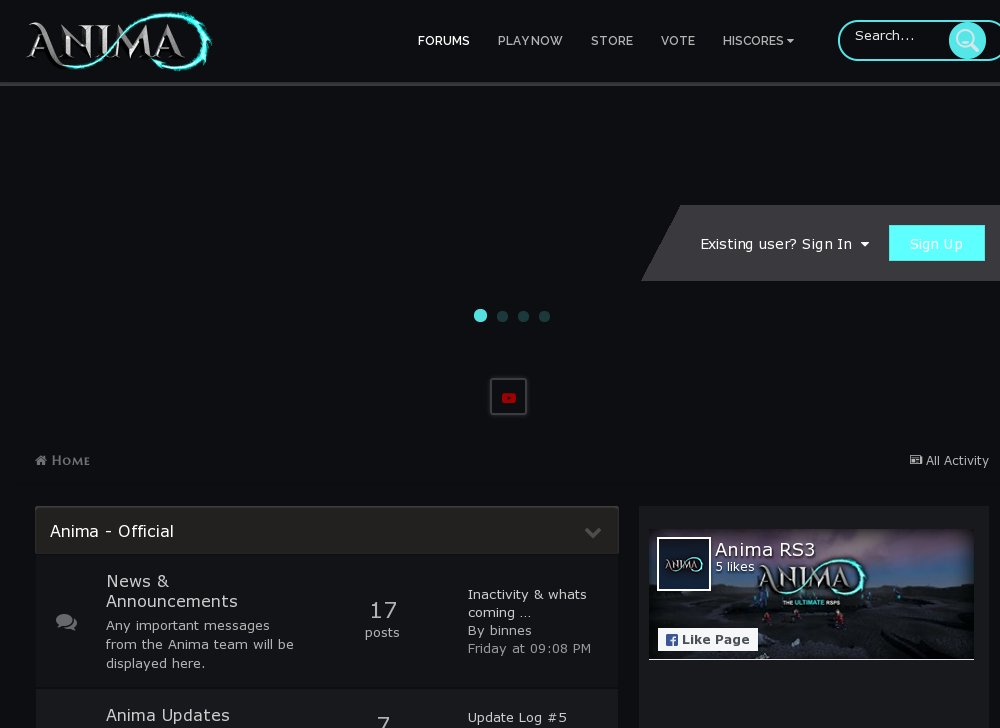This screenshot has height=728, width=1000.
Task: Click the Home breadcrumb link
Action: (62, 460)
